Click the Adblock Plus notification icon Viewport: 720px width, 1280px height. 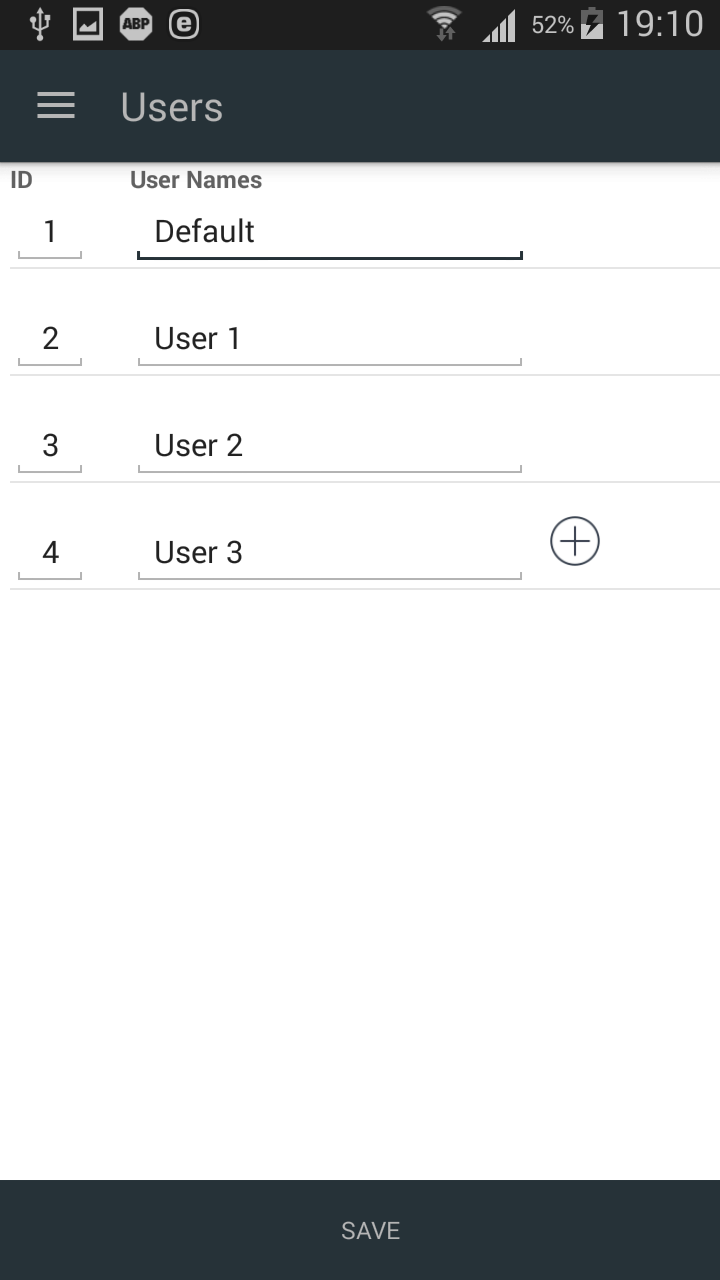point(136,24)
